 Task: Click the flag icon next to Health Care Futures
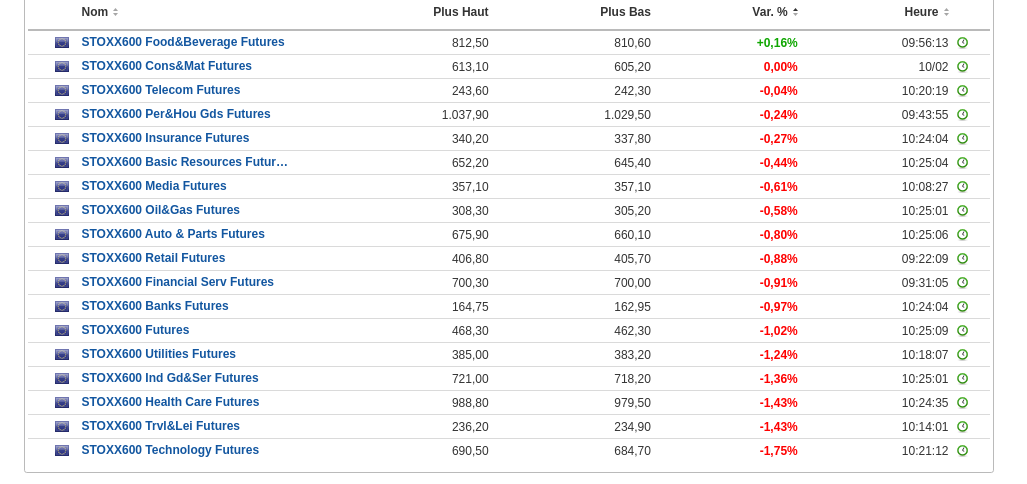pyautogui.click(x=62, y=403)
